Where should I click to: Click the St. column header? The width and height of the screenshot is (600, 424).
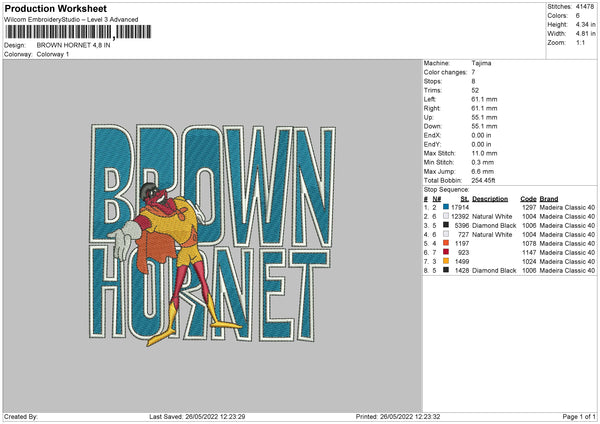pos(465,199)
